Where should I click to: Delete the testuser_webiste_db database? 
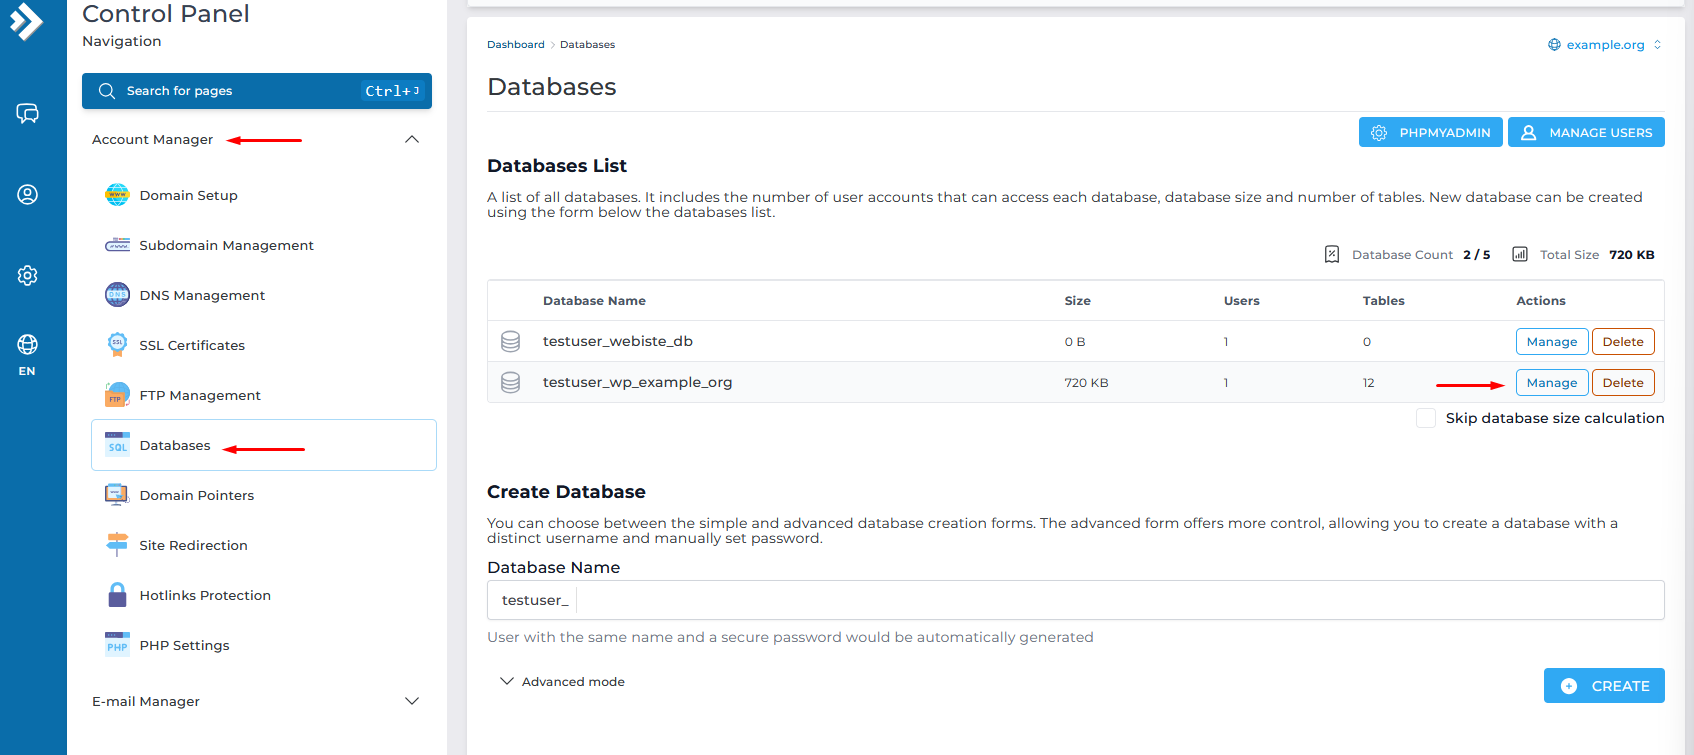tap(1622, 342)
